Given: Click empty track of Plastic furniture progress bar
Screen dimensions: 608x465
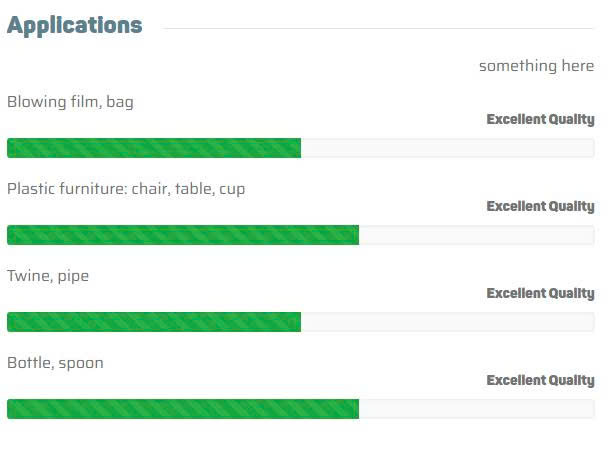Looking at the screenshot, I should coord(476,235).
